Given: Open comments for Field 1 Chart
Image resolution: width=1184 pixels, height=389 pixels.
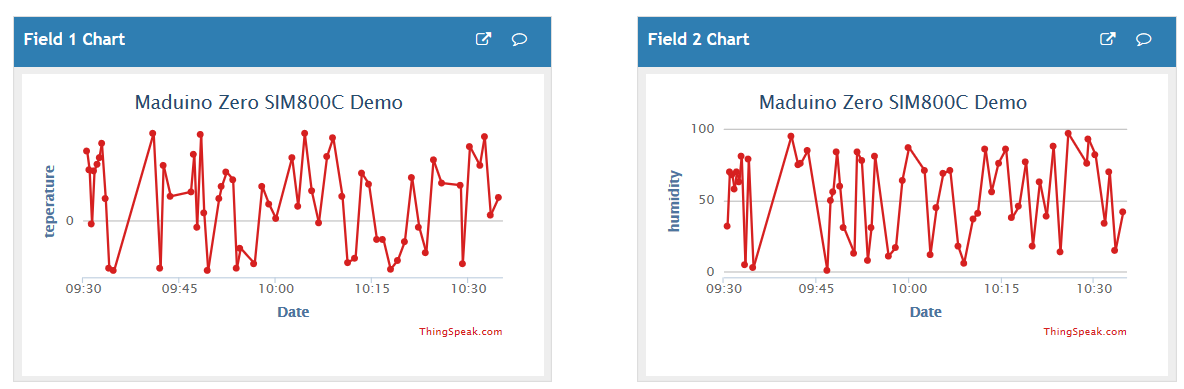Looking at the screenshot, I should tap(520, 39).
